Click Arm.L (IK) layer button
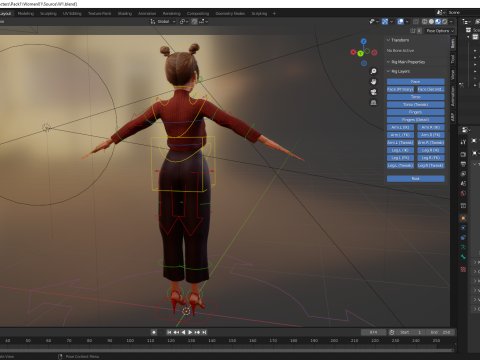The image size is (480, 360). click(x=400, y=127)
